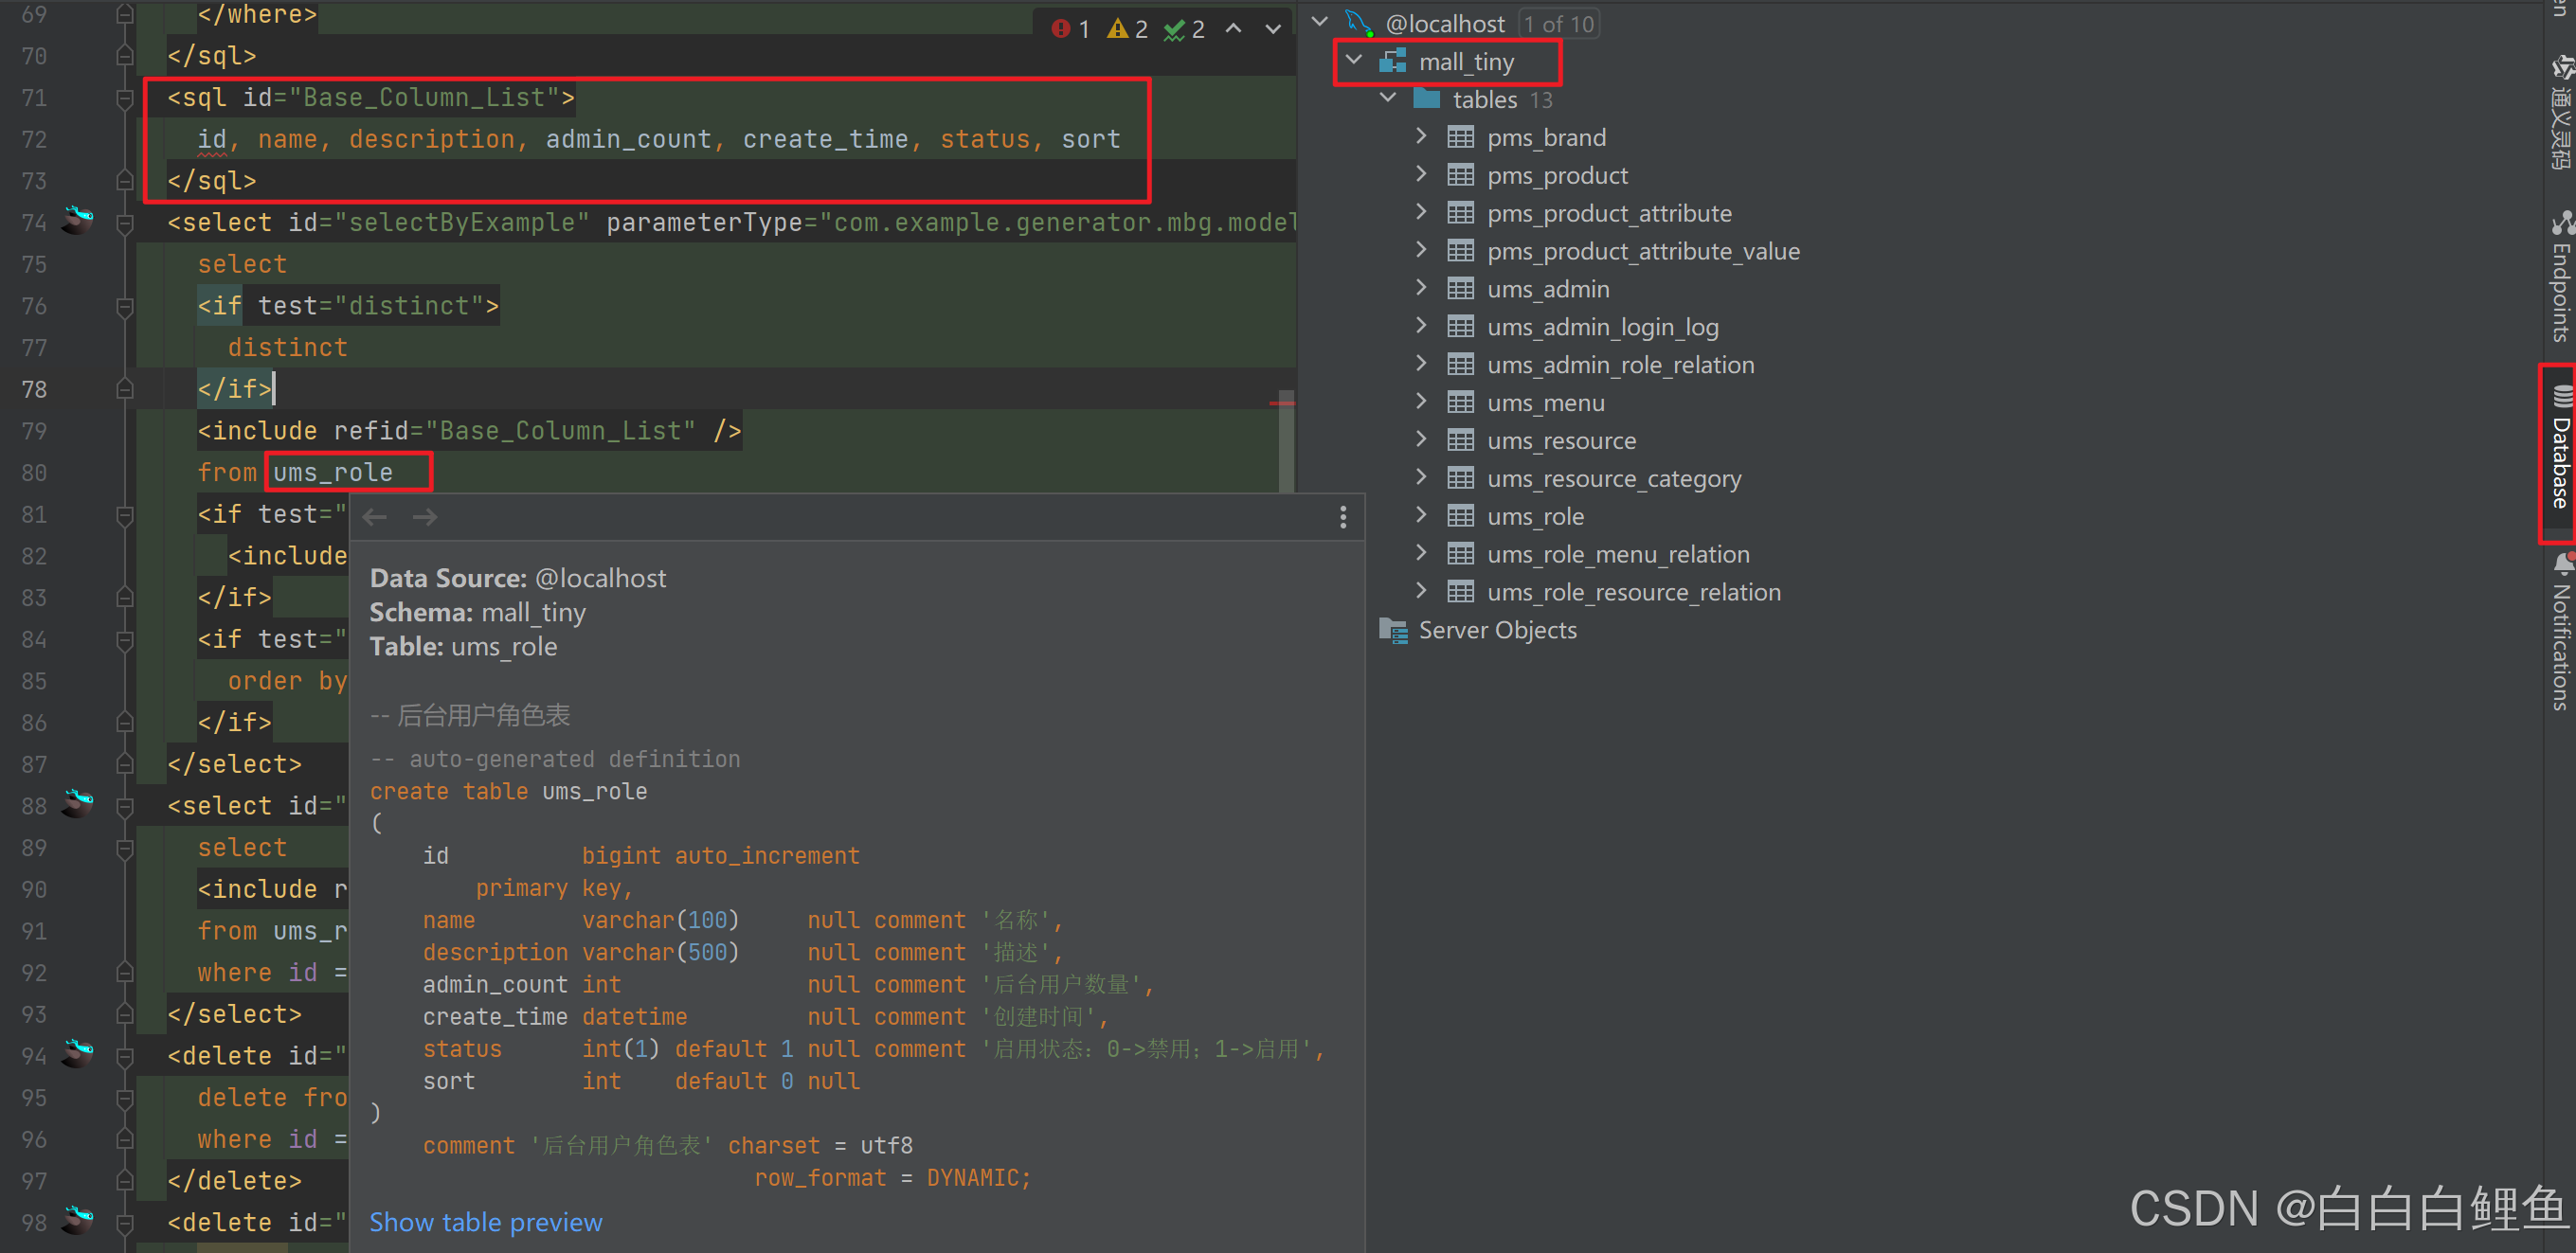Click the warning count showing 2
The width and height of the screenshot is (2576, 1253).
tap(1126, 29)
